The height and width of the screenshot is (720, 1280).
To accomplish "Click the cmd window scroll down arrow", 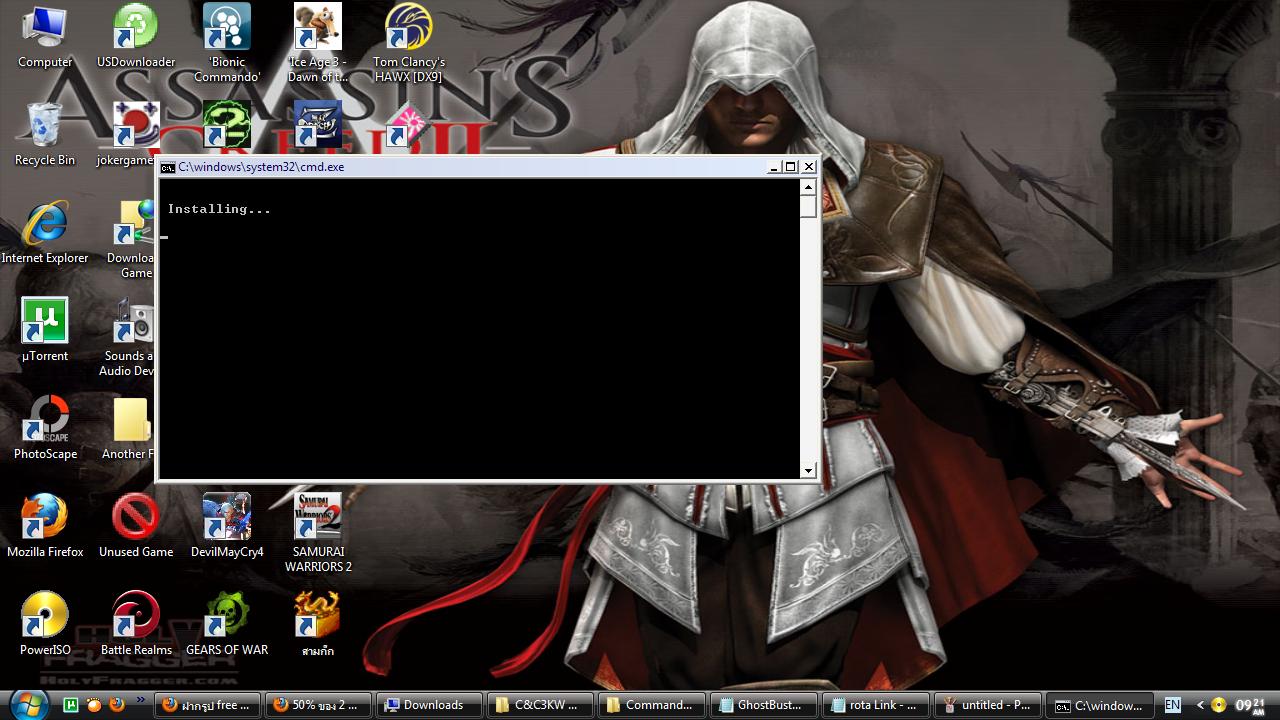I will pos(808,470).
